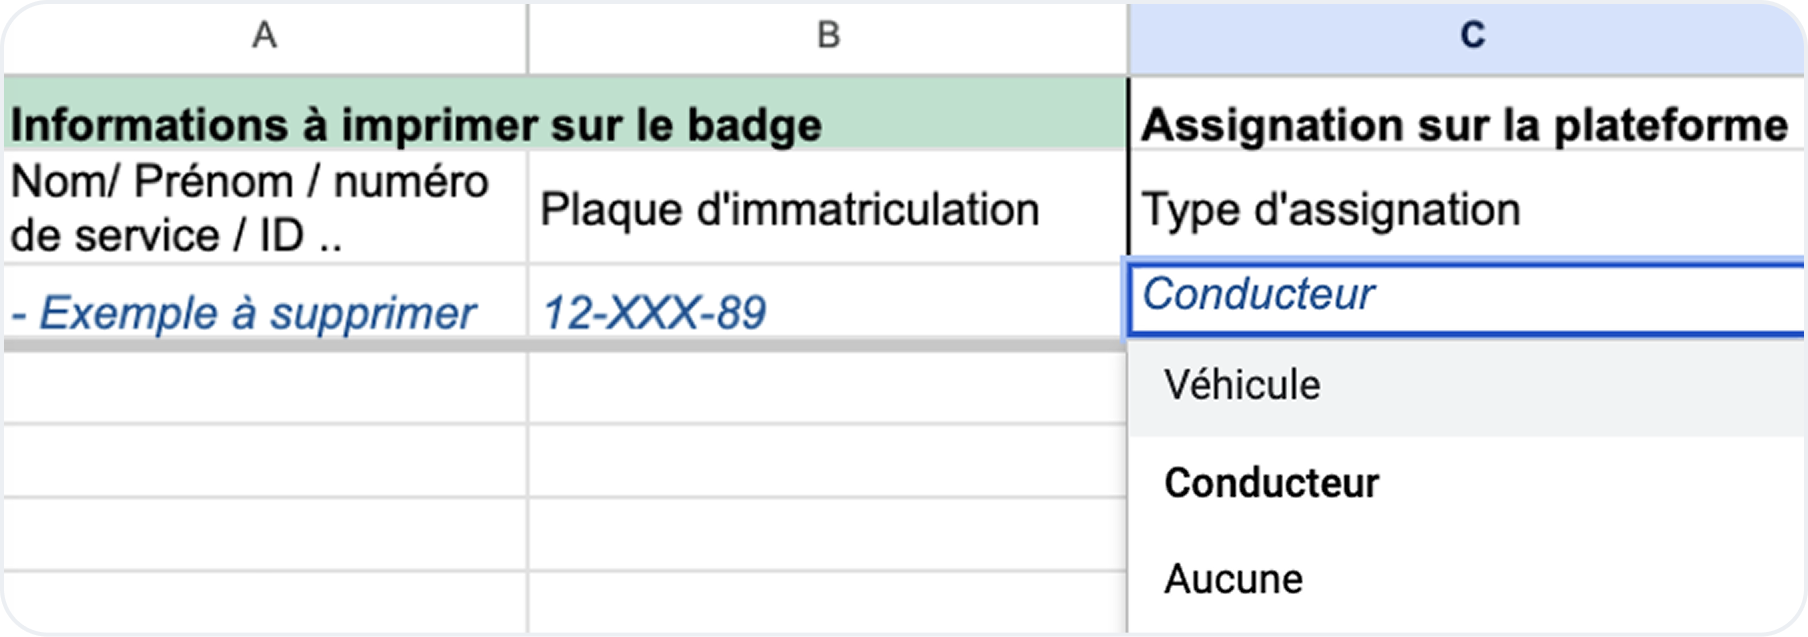This screenshot has width=1808, height=637.
Task: Click third empty cell in column B
Action: (x=828, y=534)
